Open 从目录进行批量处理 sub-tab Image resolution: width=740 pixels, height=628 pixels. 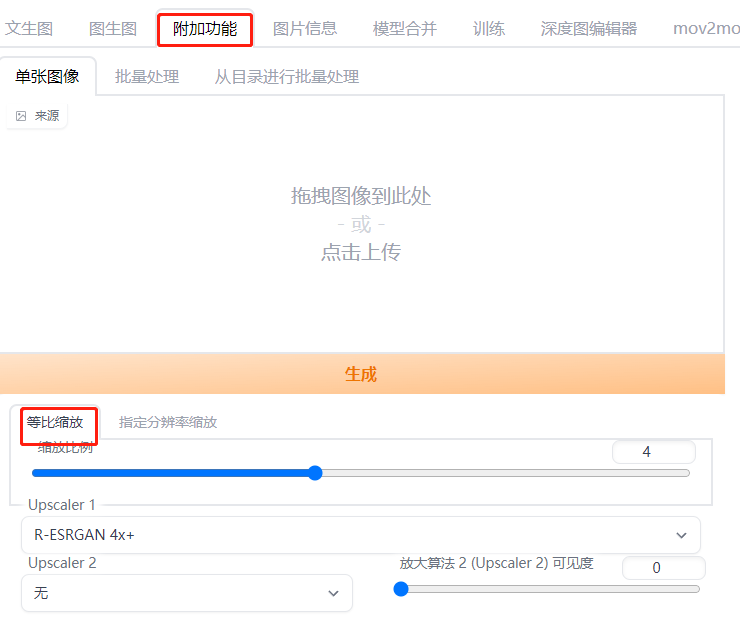pyautogui.click(x=286, y=76)
